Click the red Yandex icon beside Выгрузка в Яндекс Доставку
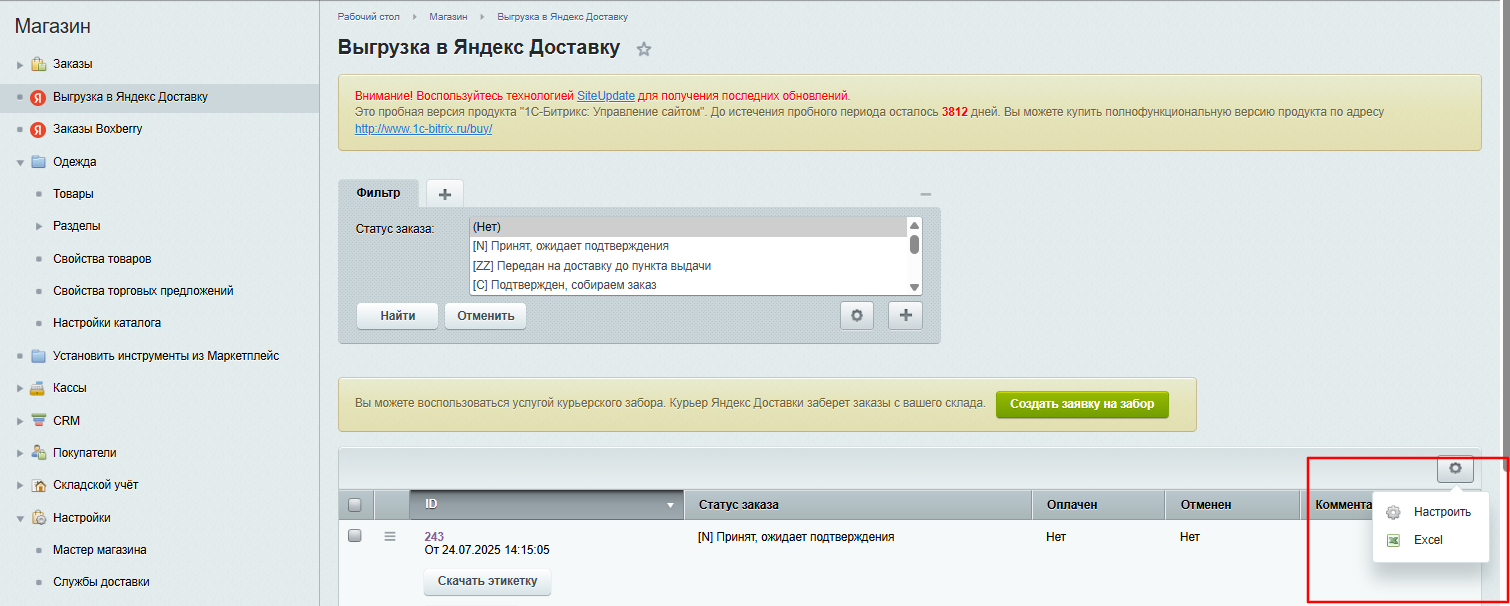 point(38,97)
